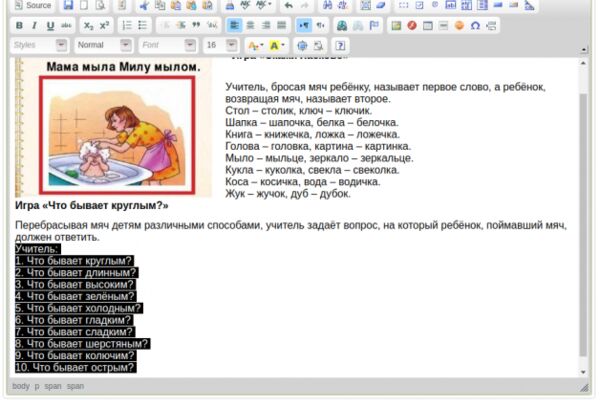Create a New Page with the blank-page icon

click(x=84, y=5)
